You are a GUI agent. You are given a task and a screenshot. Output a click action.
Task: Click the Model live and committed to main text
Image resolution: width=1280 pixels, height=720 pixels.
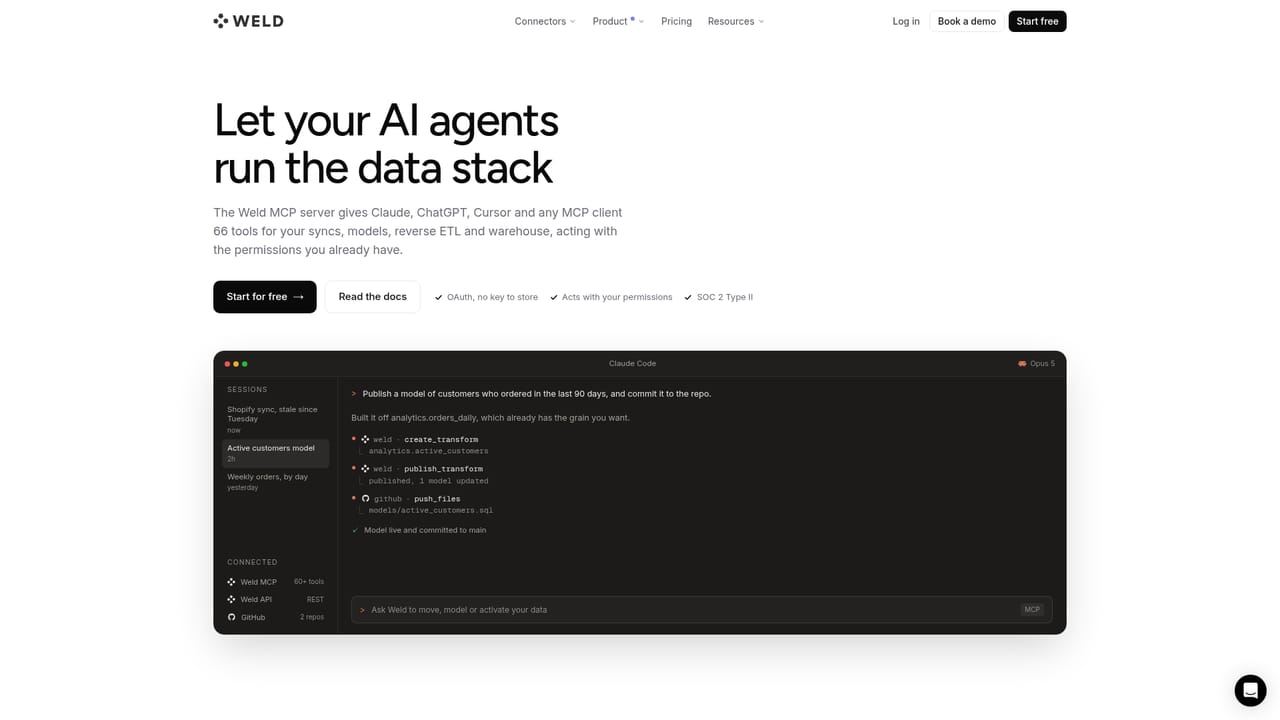pos(425,530)
